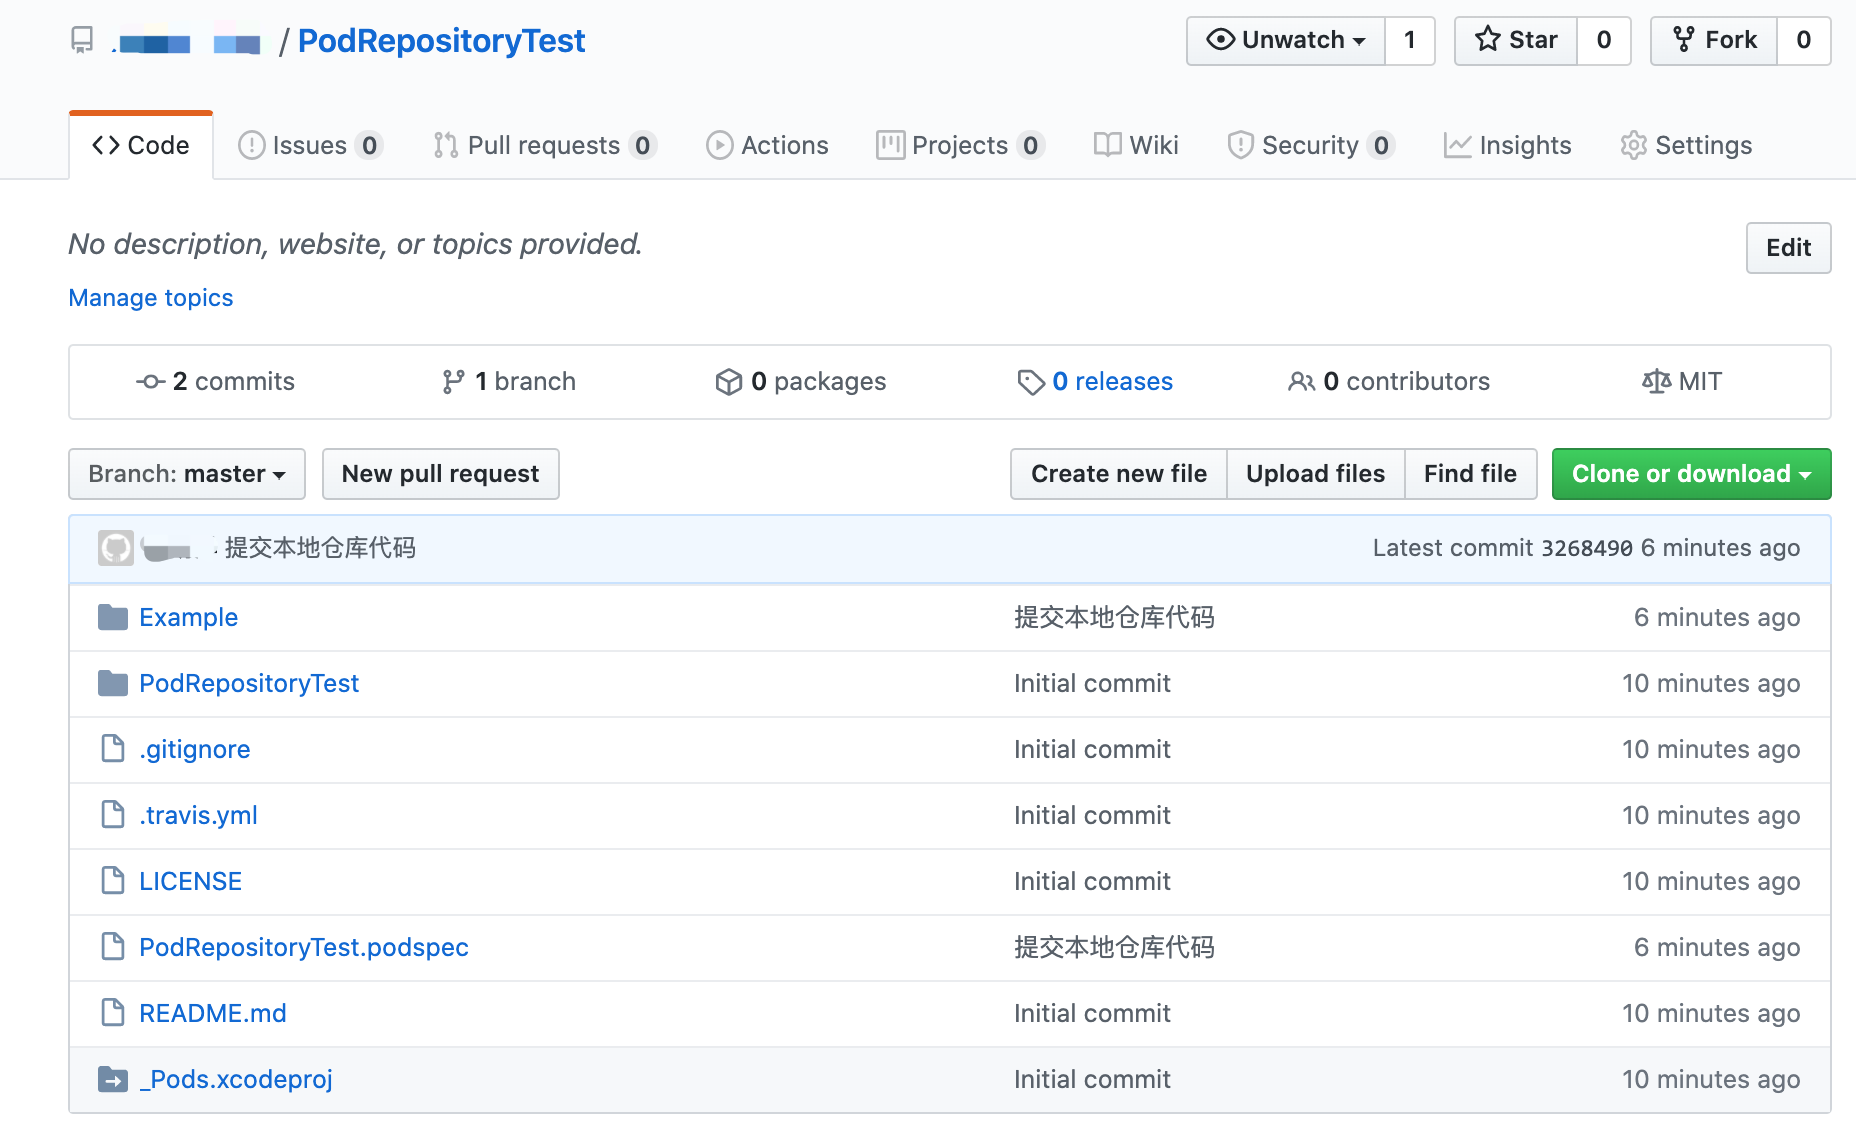Click the Projects board icon

(890, 145)
